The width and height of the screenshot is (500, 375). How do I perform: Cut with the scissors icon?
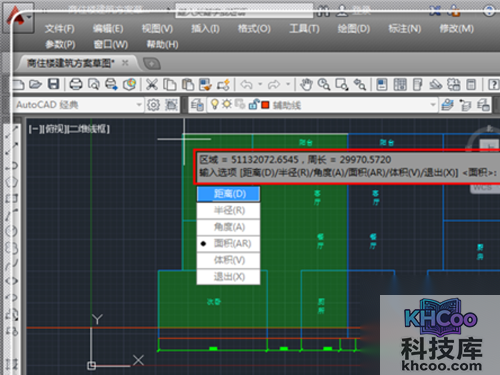pos(152,84)
